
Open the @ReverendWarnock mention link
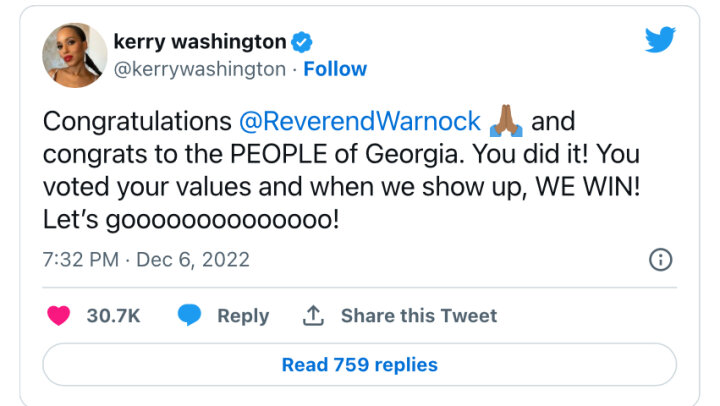(x=361, y=123)
